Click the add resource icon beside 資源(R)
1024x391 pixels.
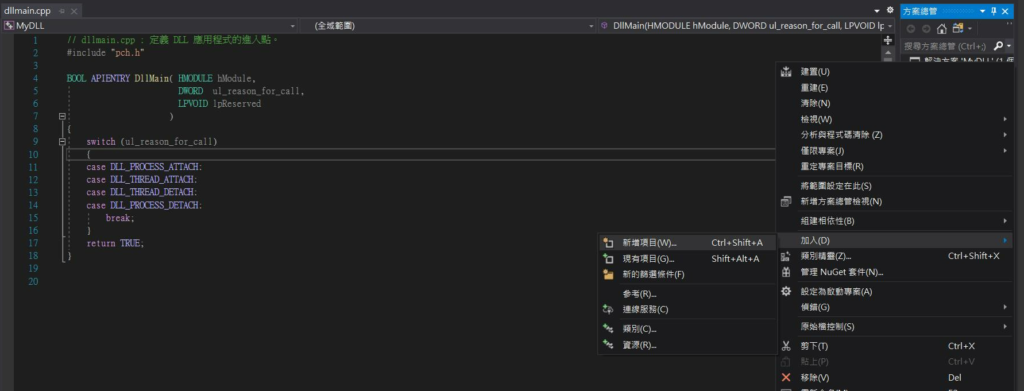pos(609,345)
